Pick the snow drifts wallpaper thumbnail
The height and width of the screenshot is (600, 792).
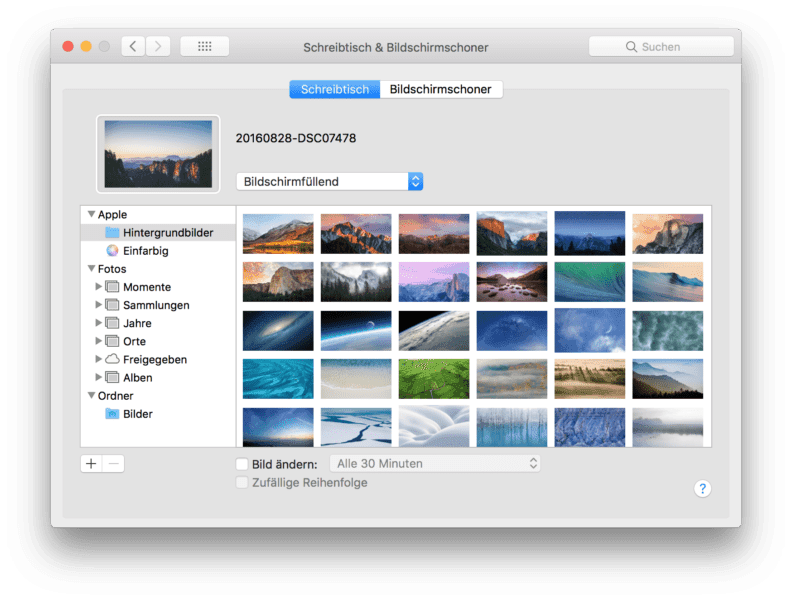click(x=433, y=427)
